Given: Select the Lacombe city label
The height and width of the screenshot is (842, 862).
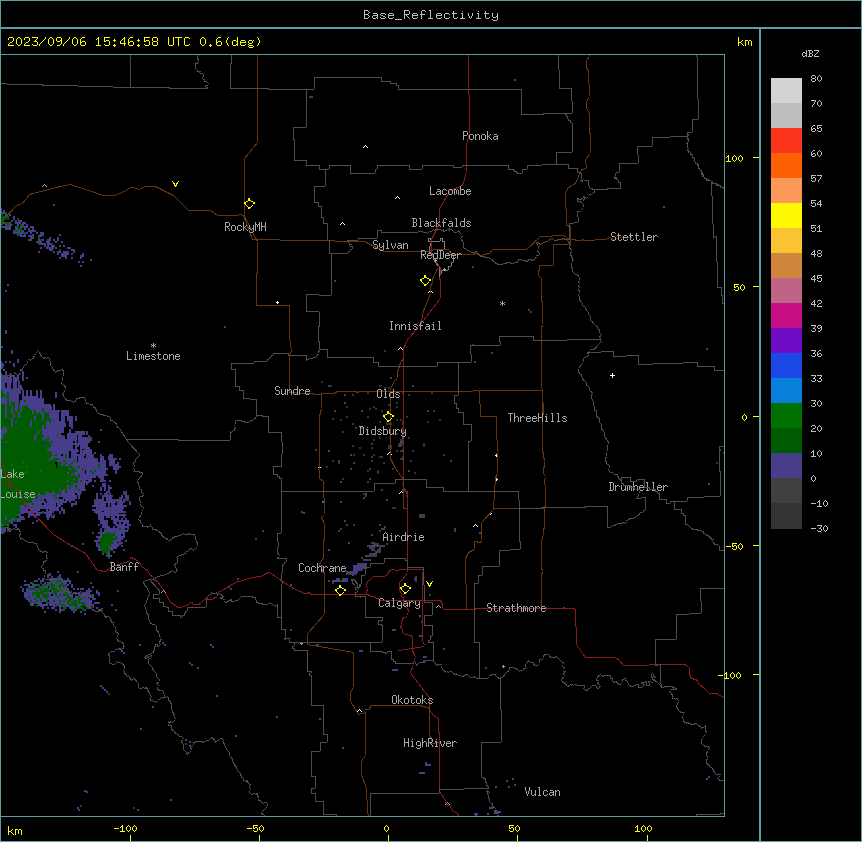Looking at the screenshot, I should tap(450, 191).
